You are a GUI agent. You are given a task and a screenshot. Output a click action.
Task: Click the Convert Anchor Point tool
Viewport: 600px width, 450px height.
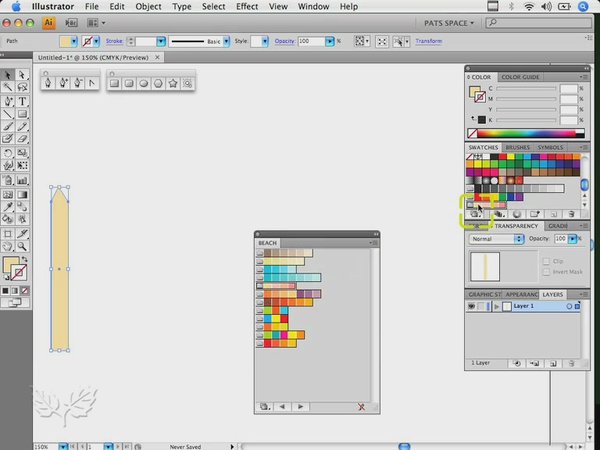pos(92,84)
